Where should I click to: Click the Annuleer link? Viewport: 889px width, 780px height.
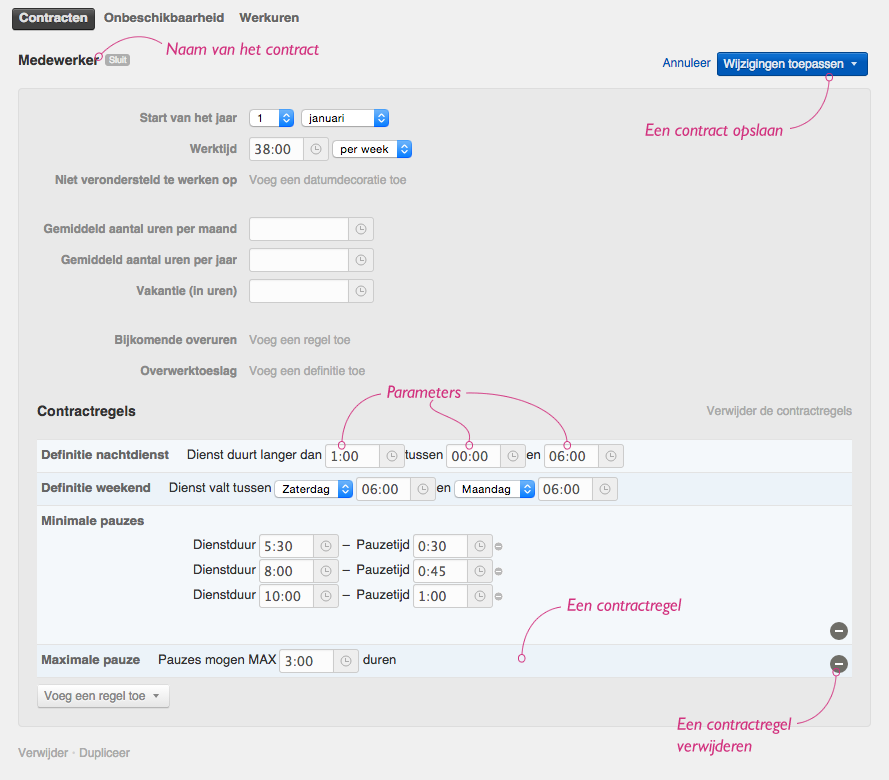coord(686,63)
